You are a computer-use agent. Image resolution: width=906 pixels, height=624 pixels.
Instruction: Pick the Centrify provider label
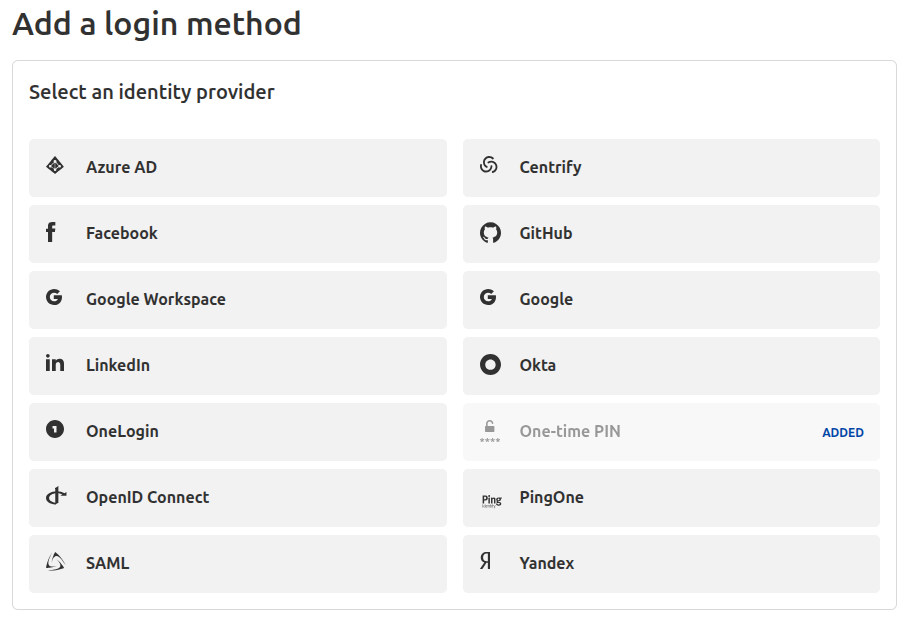coord(550,167)
